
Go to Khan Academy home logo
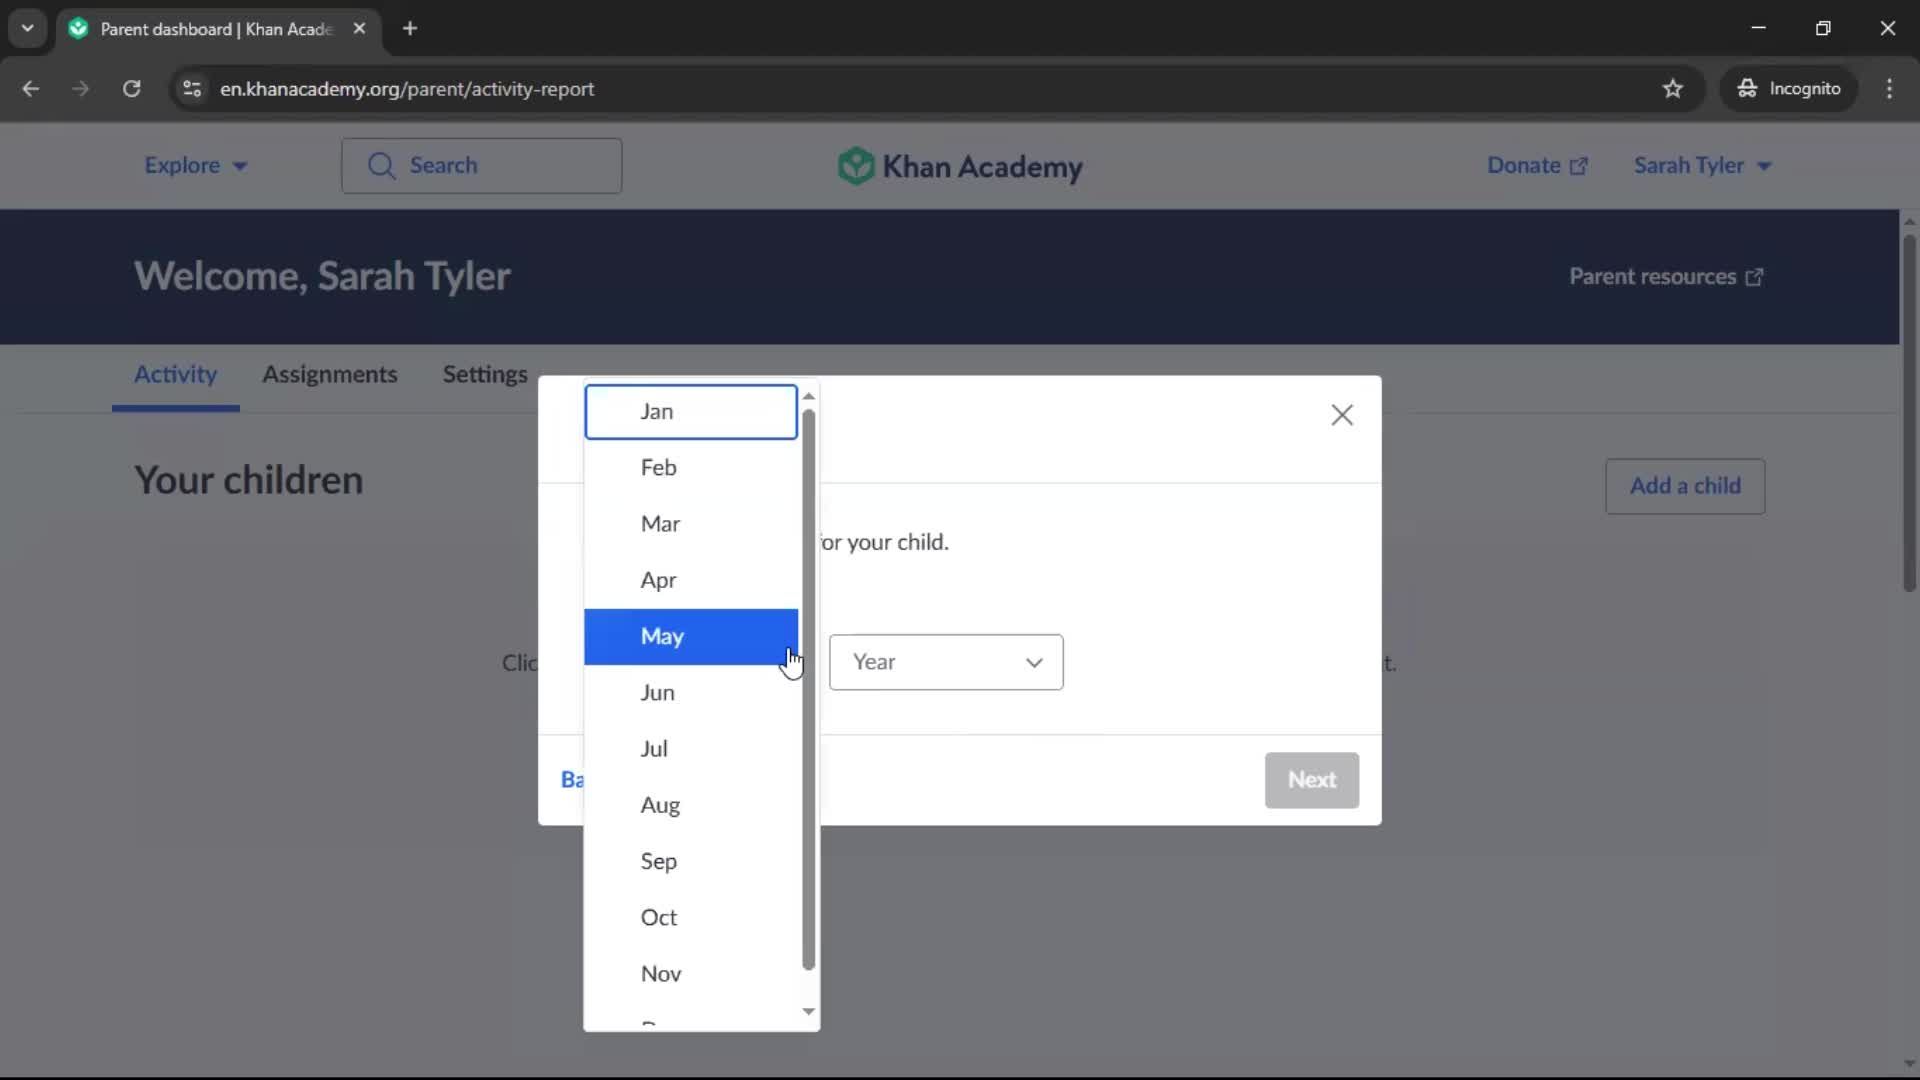point(960,166)
